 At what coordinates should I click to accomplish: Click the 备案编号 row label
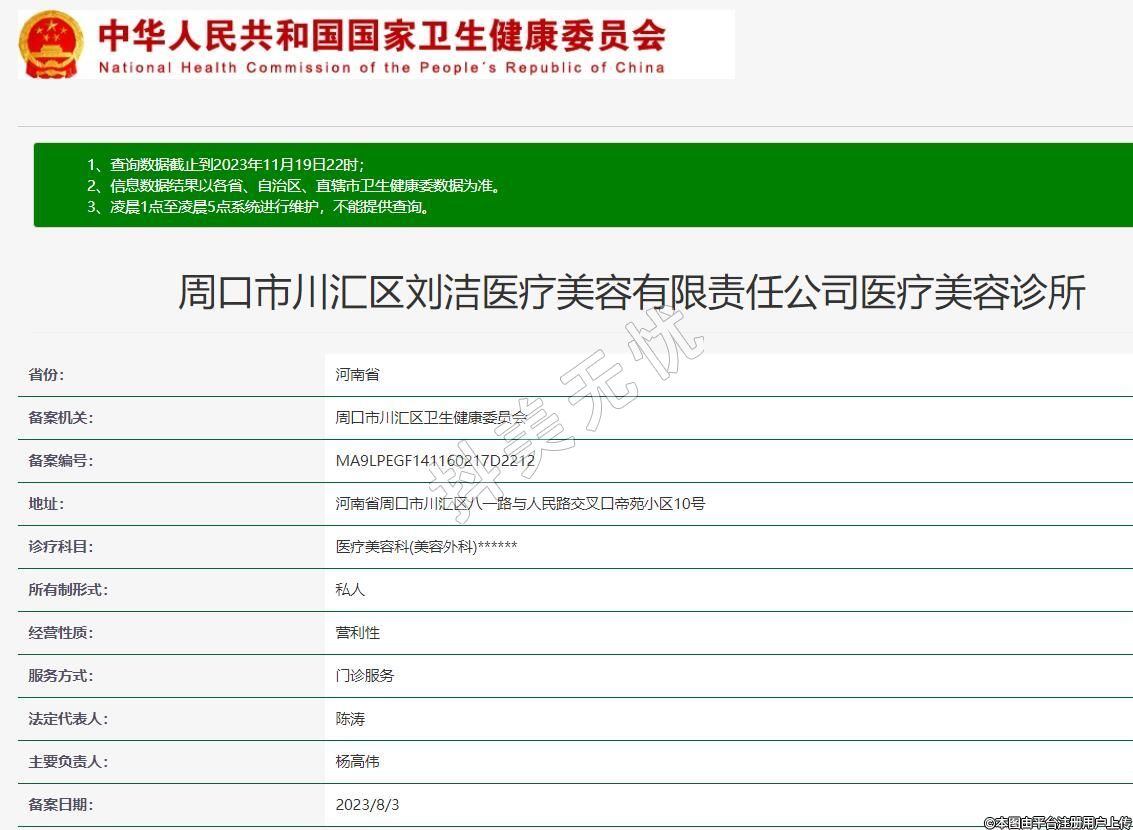pos(60,461)
